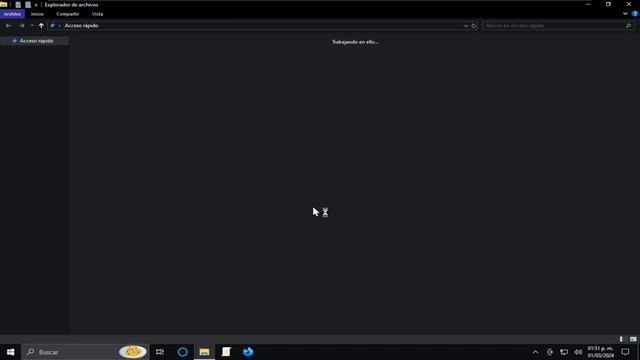
Task: Click Acceso rápido in the address bar
Action: coord(81,26)
